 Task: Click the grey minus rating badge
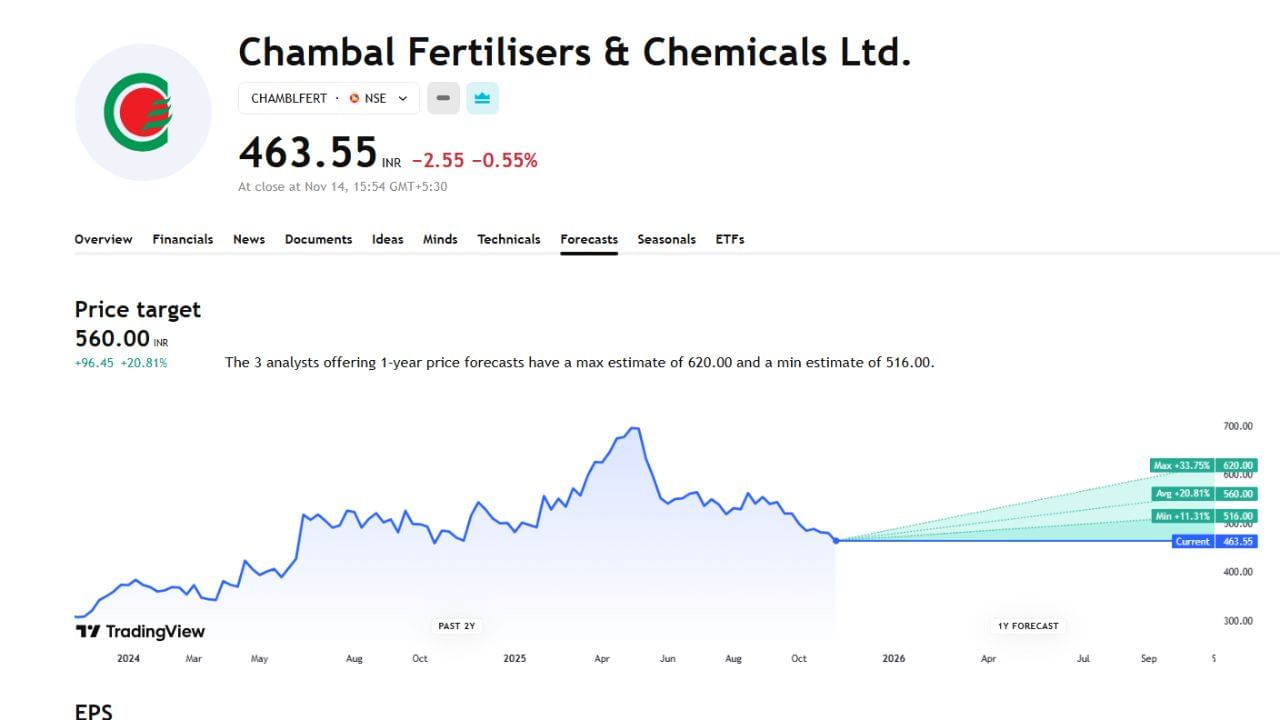[x=443, y=98]
